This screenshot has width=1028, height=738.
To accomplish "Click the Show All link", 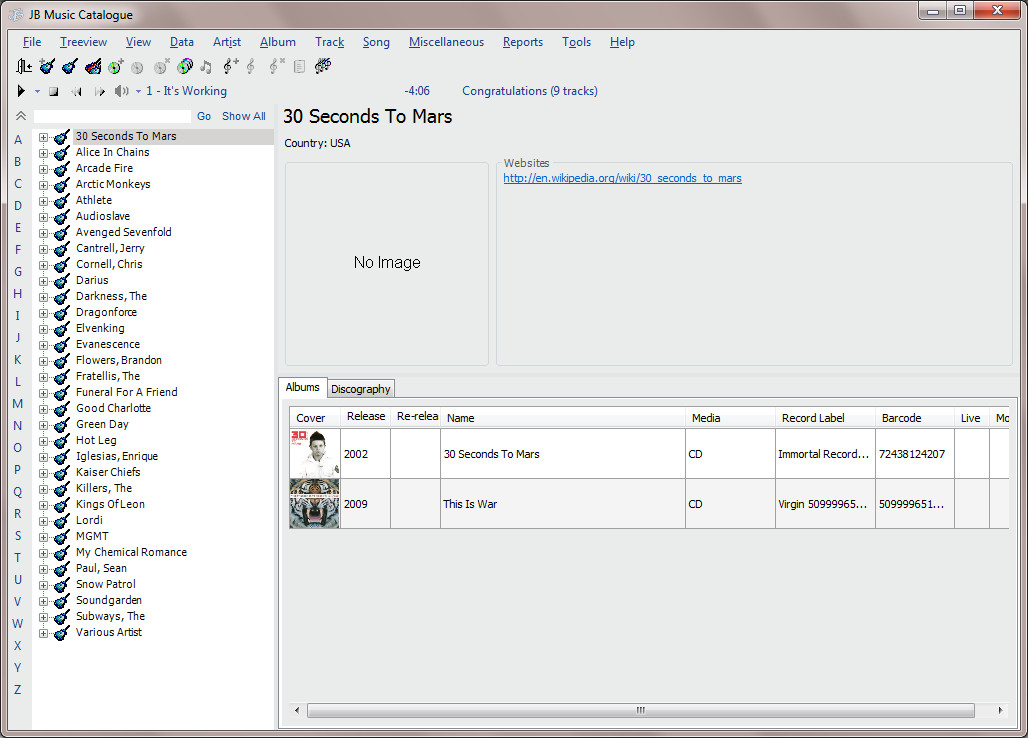I will click(x=244, y=116).
